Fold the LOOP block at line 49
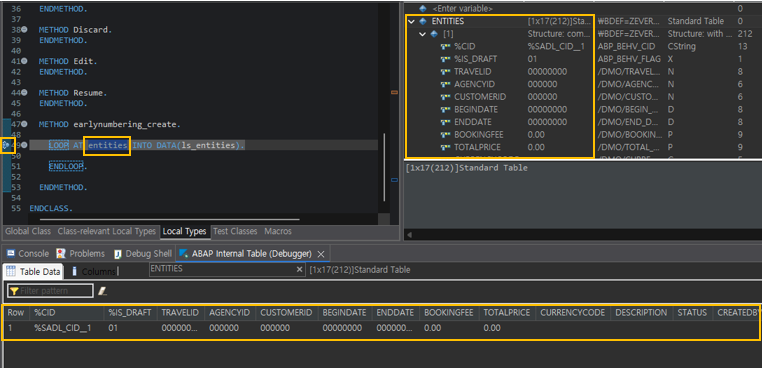The height and width of the screenshot is (368, 762). [24, 145]
